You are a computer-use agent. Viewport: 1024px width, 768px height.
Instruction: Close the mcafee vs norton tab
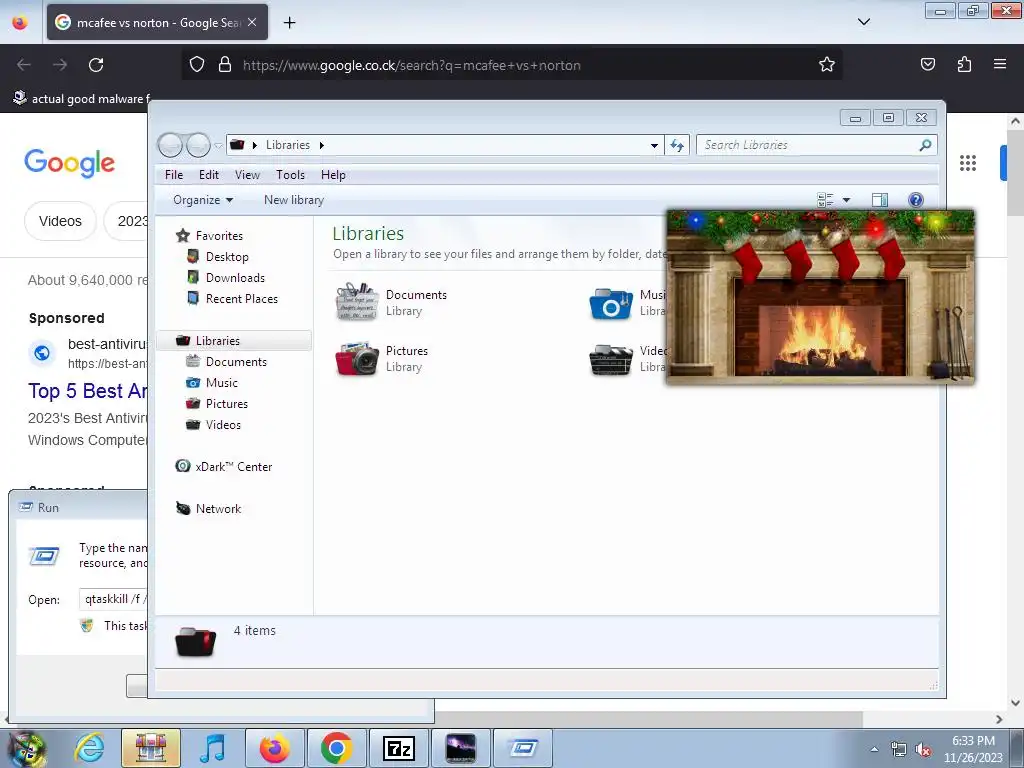tap(252, 22)
